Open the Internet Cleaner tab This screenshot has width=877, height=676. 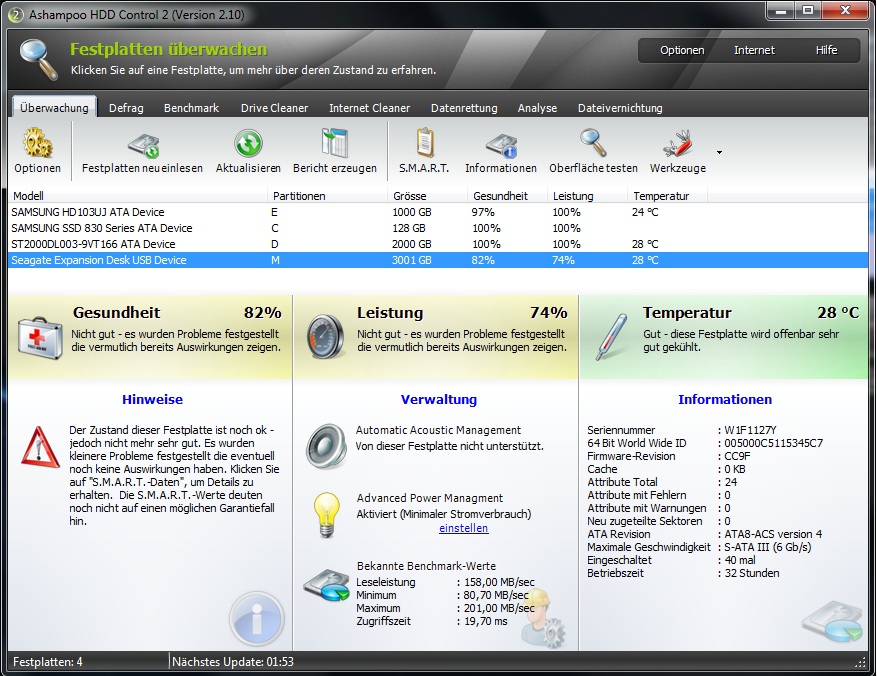(x=369, y=108)
